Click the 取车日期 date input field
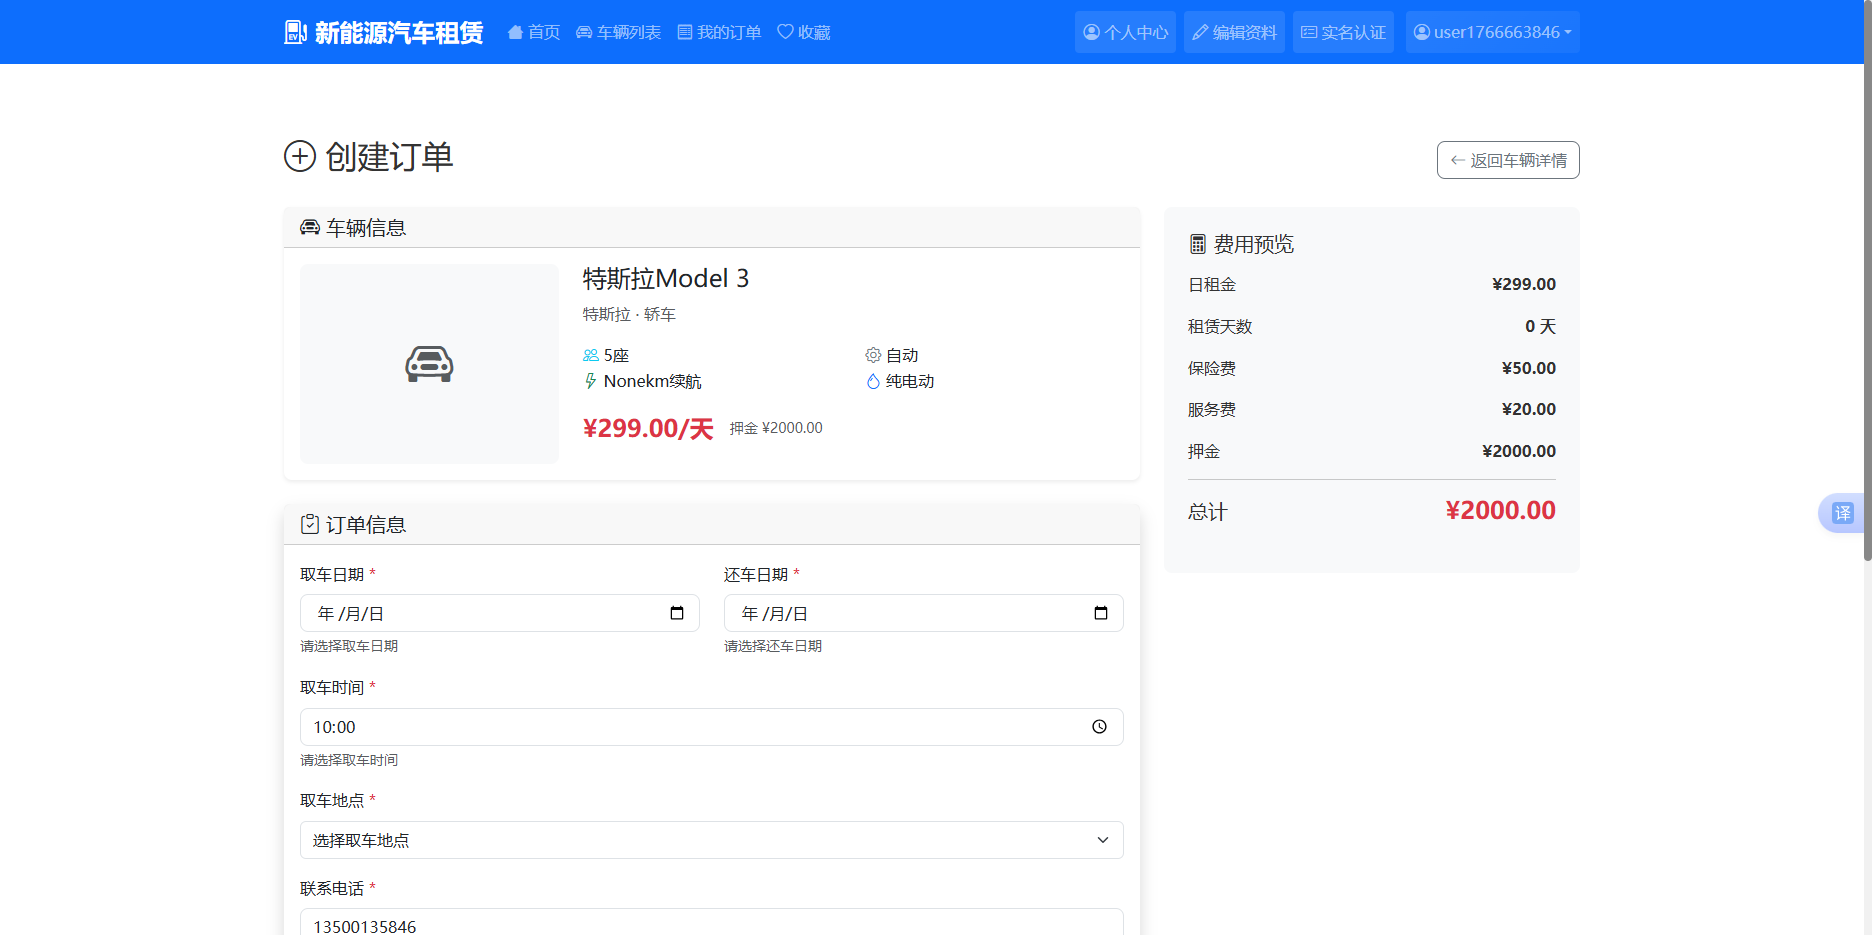This screenshot has height=935, width=1872. (x=500, y=613)
